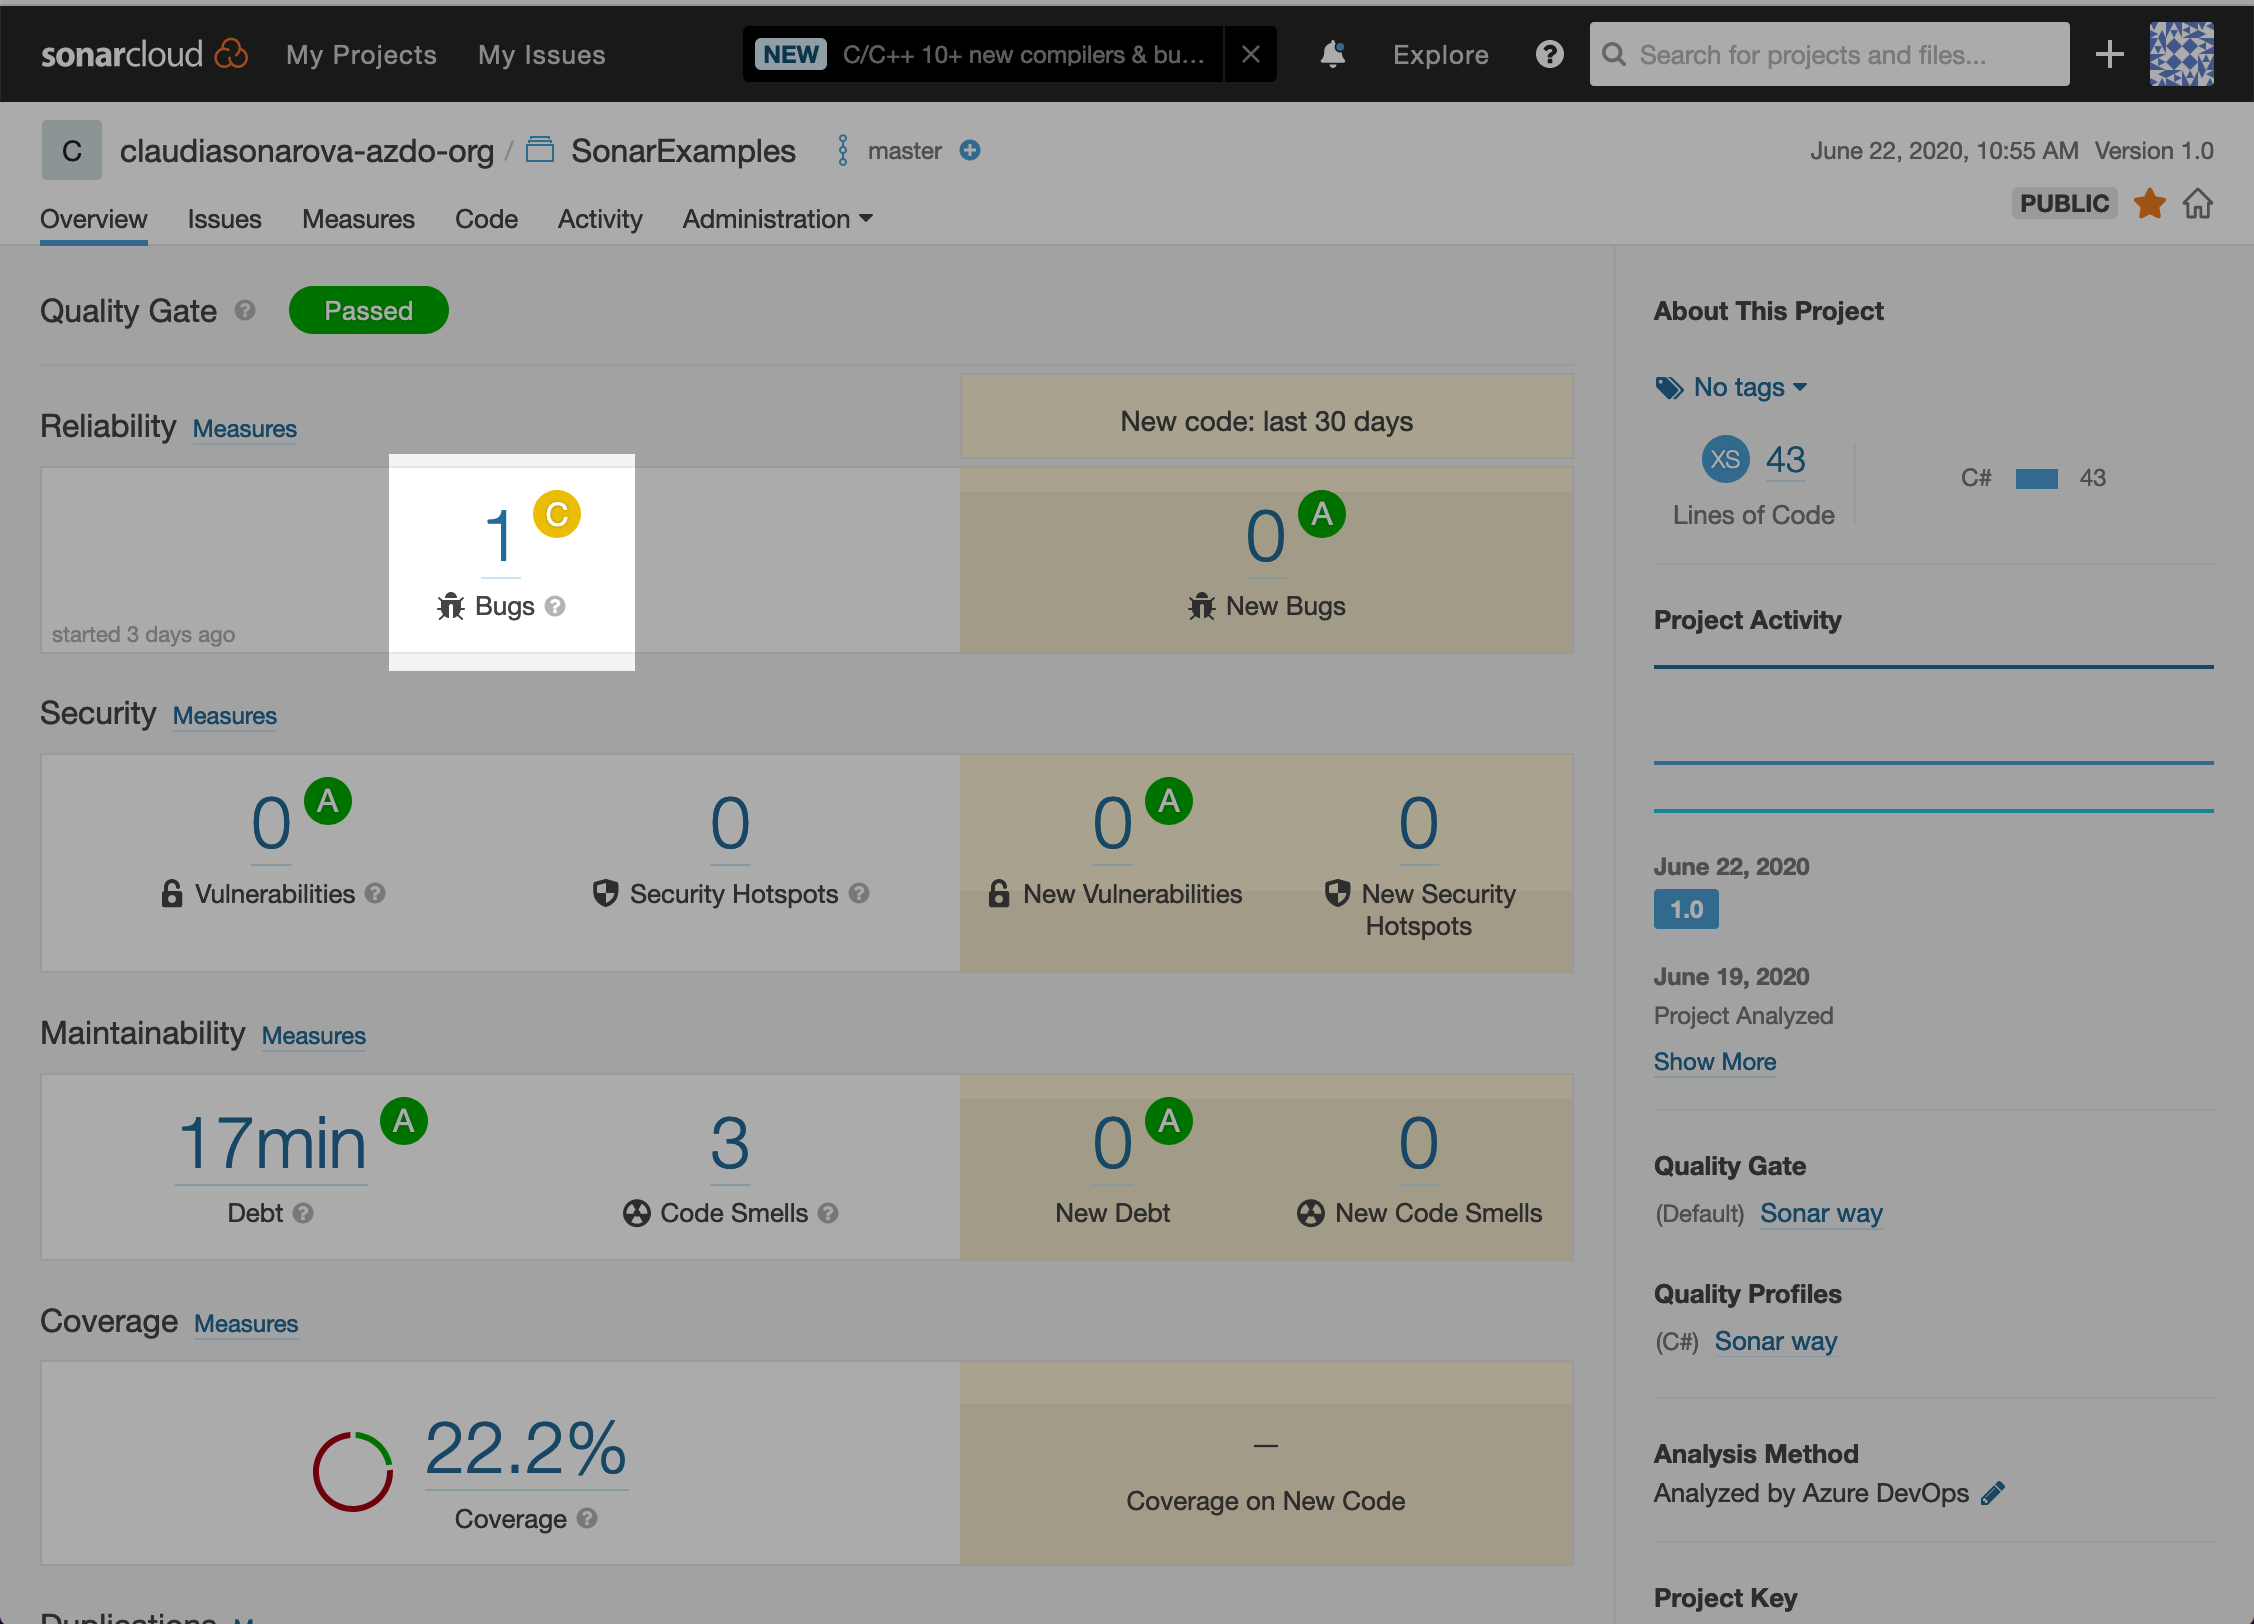
Task: Click the A rating badge on Vulnerabilities
Action: click(x=327, y=801)
